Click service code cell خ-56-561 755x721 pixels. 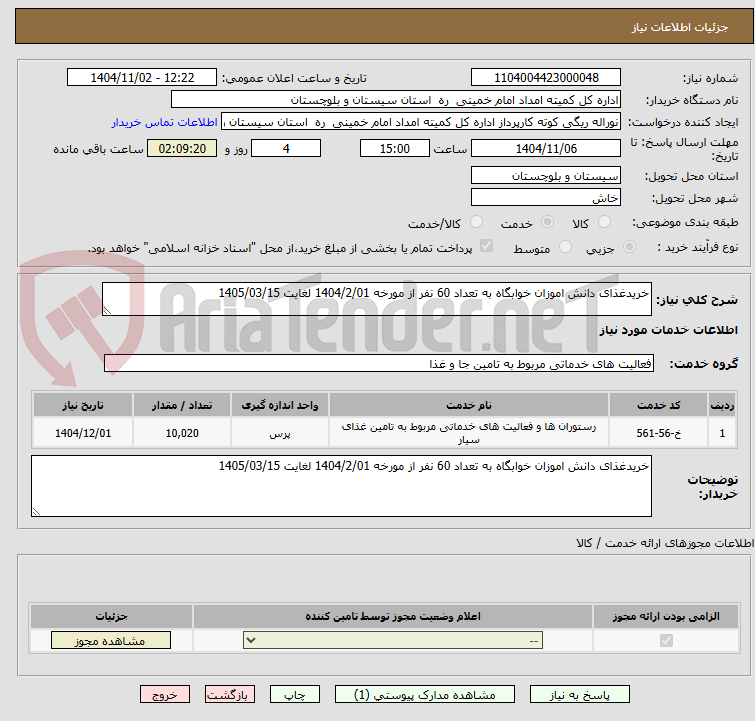658,433
